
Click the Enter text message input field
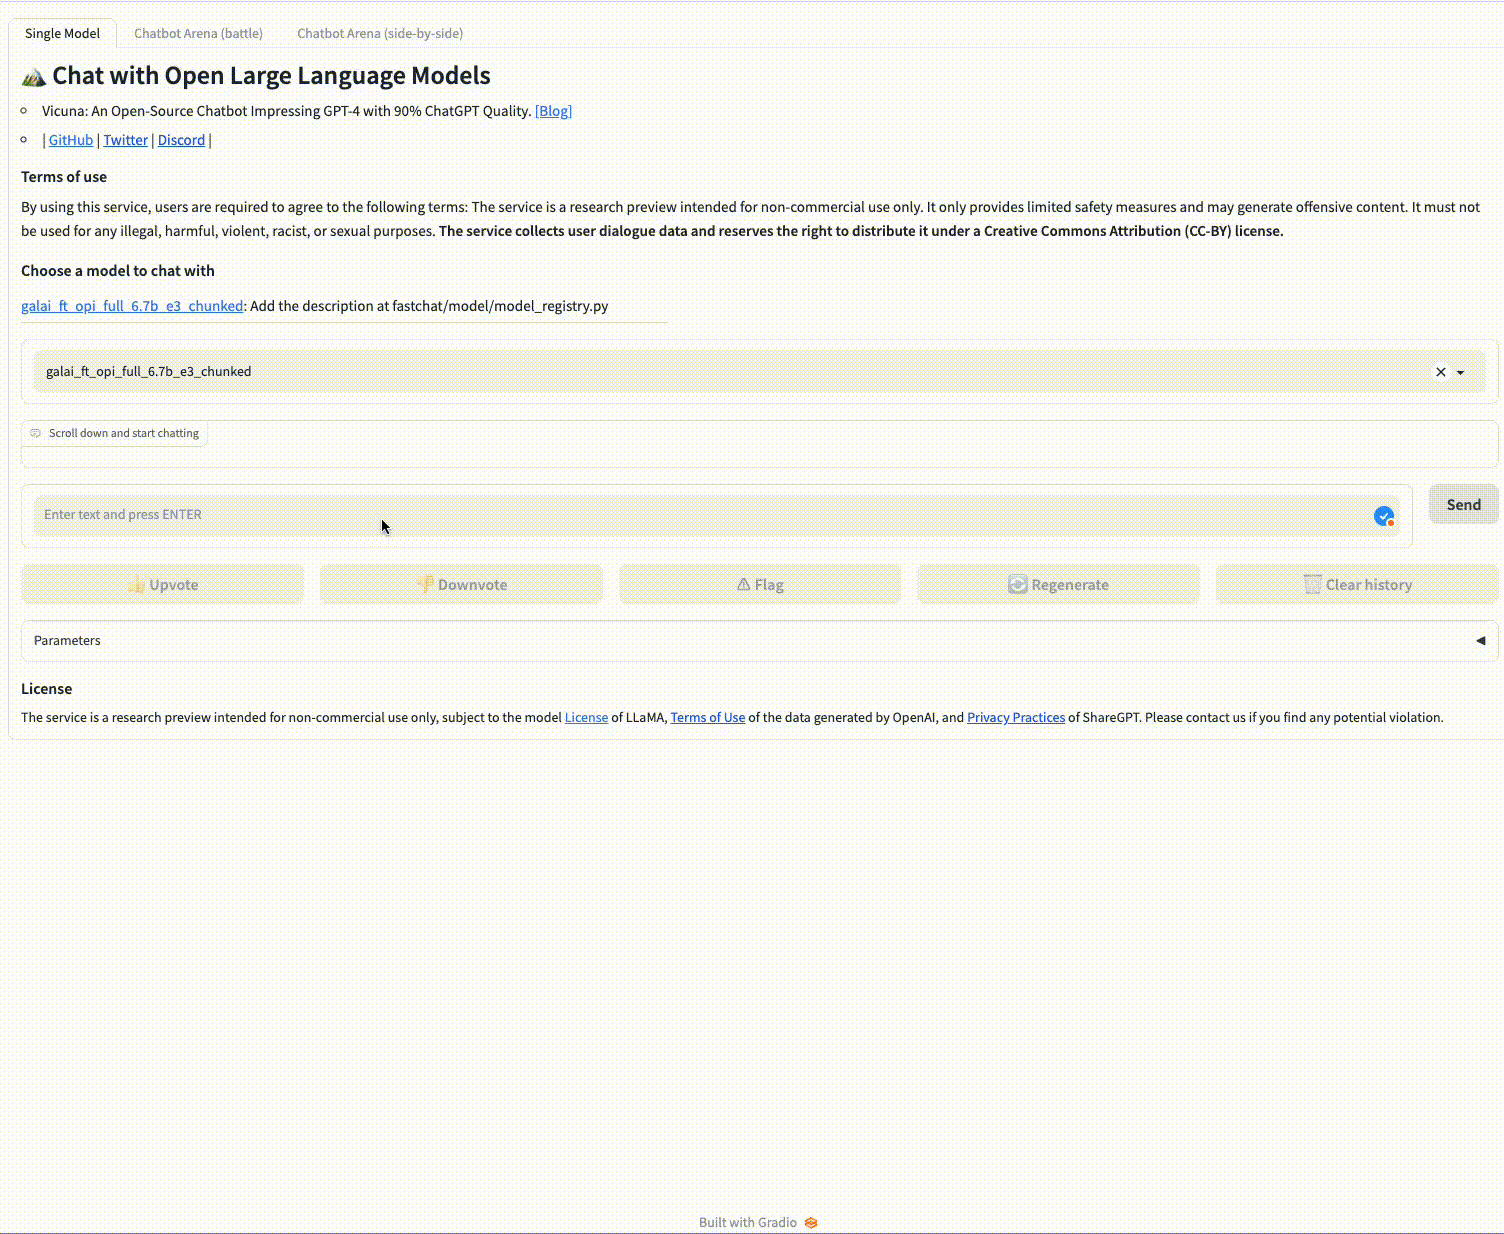pyautogui.click(x=700, y=515)
